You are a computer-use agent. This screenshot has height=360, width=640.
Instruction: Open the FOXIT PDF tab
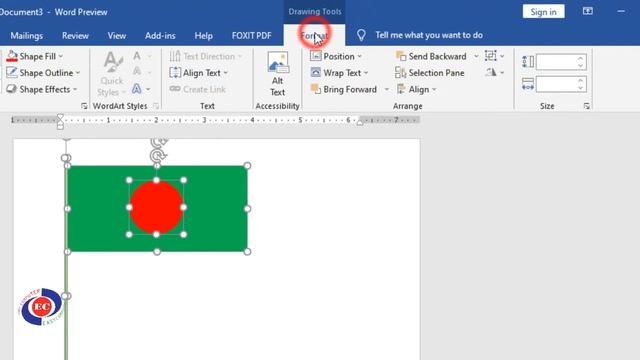(251, 36)
